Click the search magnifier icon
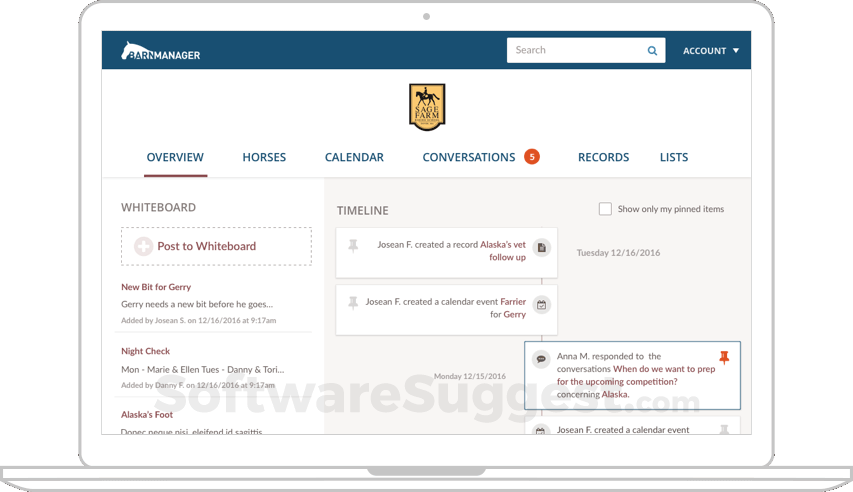This screenshot has width=853, height=492. pos(652,51)
